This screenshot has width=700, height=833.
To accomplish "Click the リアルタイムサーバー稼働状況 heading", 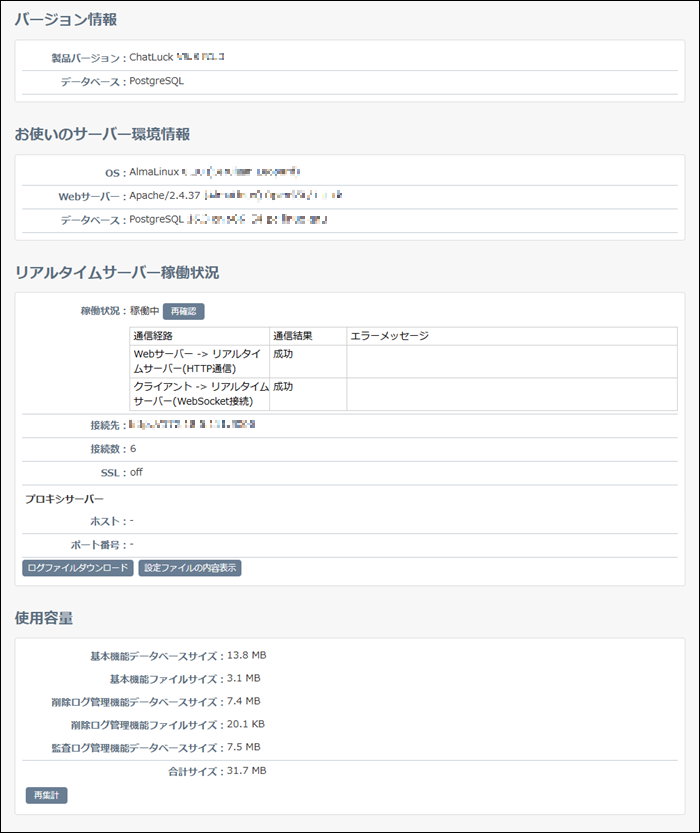I will pyautogui.click(x=116, y=272).
